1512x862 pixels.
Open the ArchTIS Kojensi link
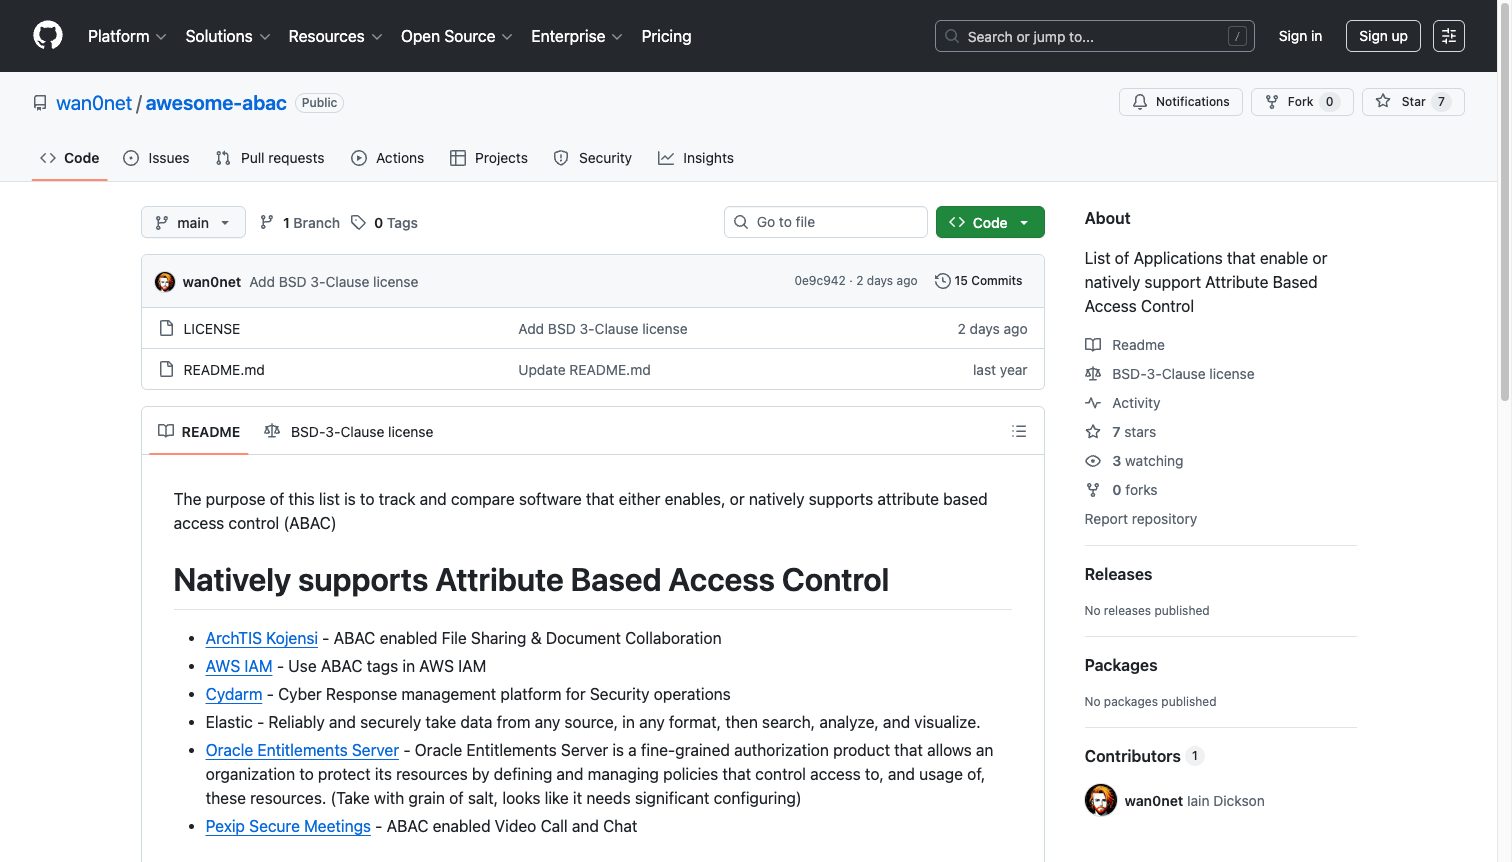pyautogui.click(x=261, y=638)
